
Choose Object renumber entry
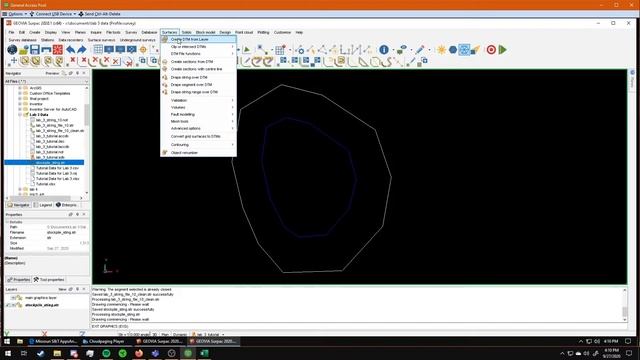[198, 153]
